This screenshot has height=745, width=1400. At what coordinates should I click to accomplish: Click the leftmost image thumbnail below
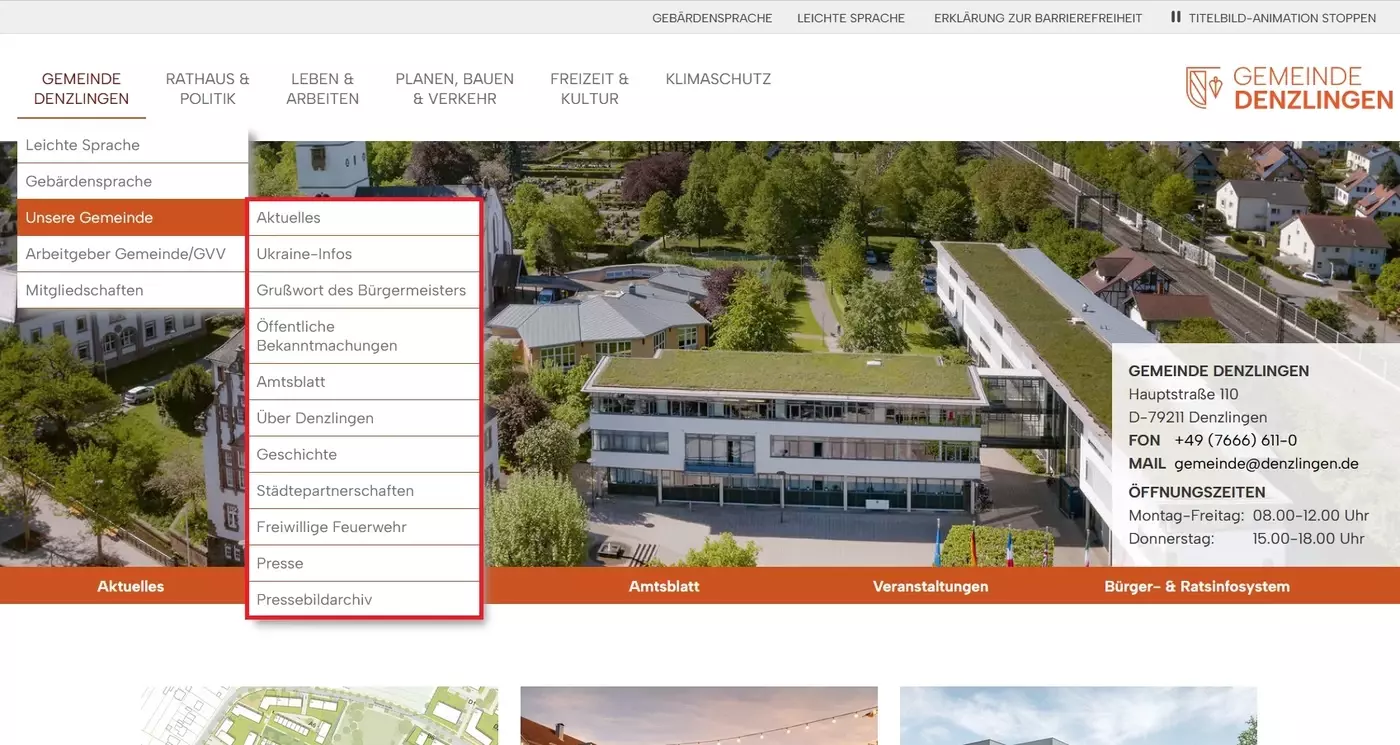(x=318, y=716)
